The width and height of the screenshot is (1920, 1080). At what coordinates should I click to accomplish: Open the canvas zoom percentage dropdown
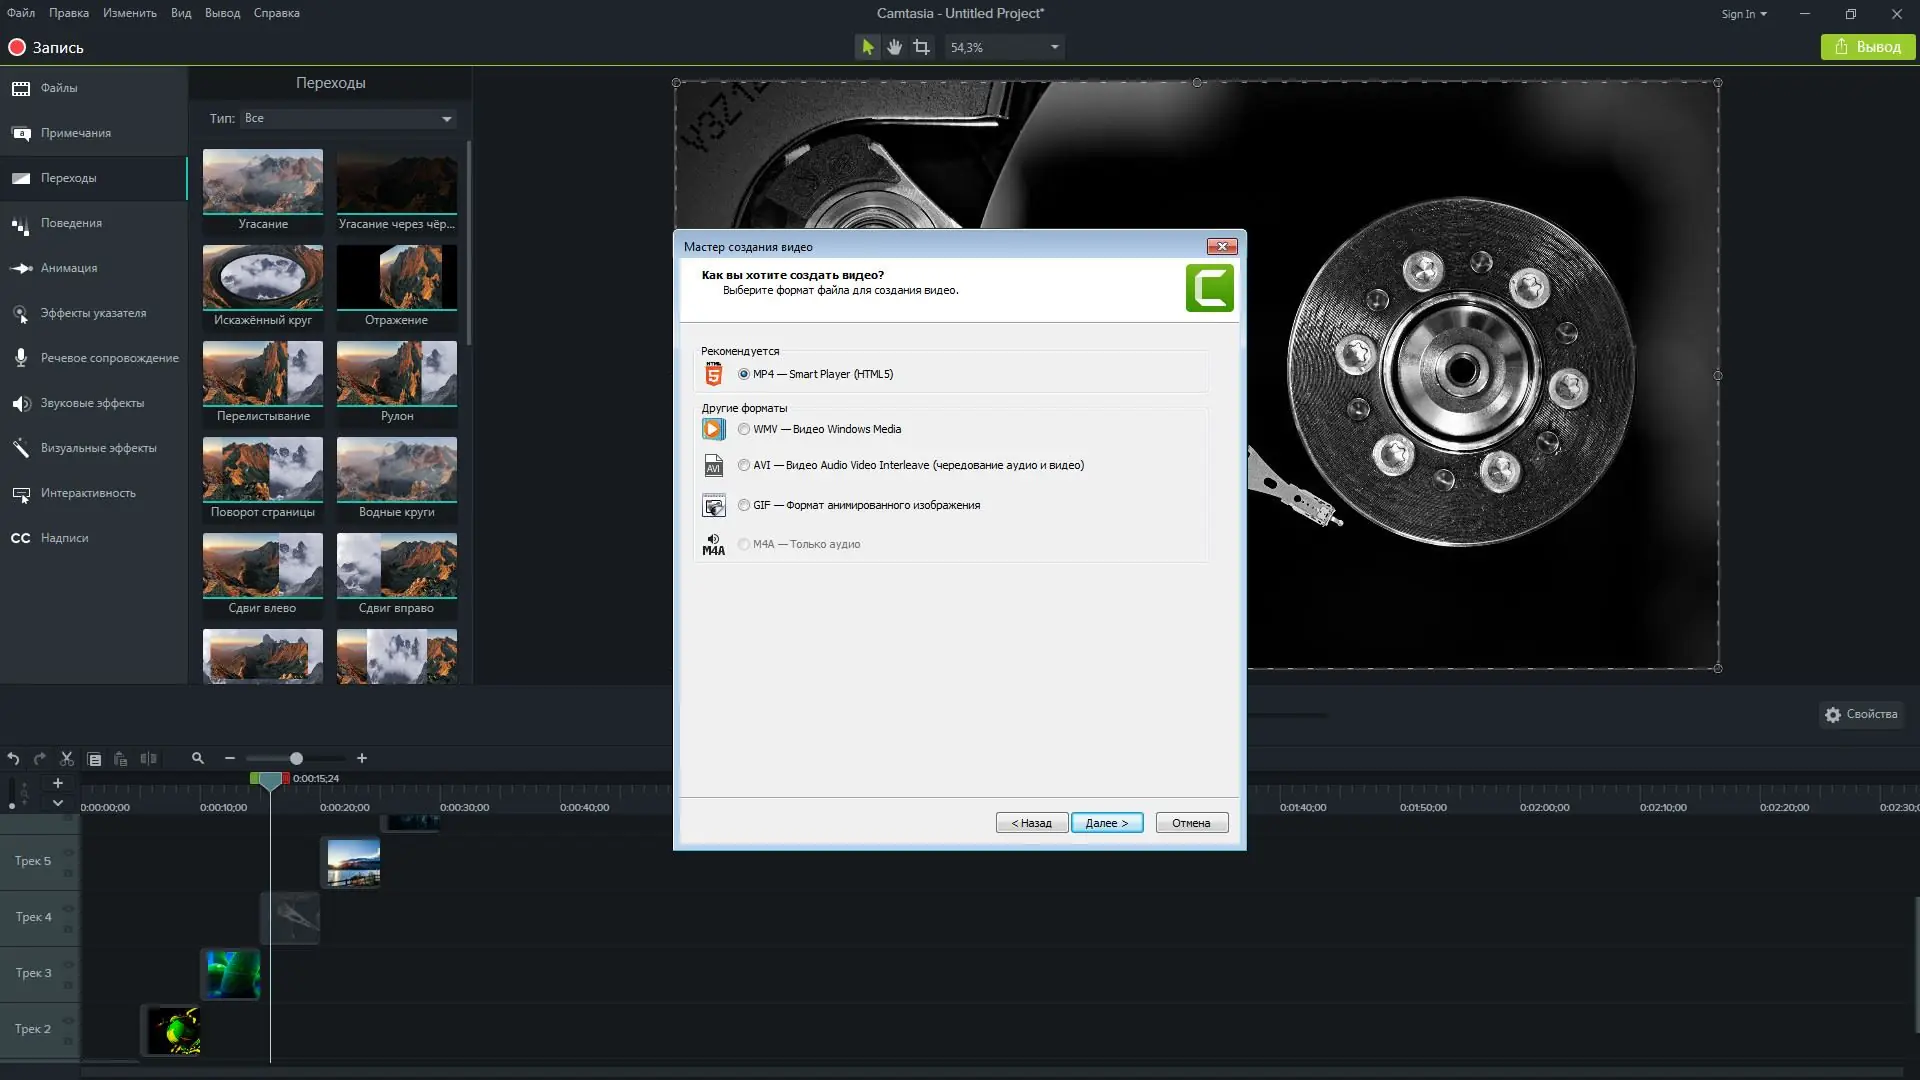pyautogui.click(x=1054, y=47)
